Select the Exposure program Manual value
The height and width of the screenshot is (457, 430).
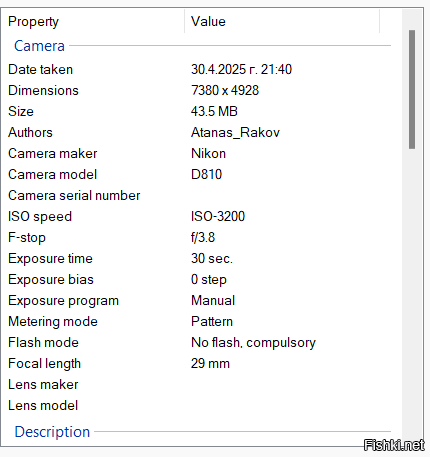[213, 300]
